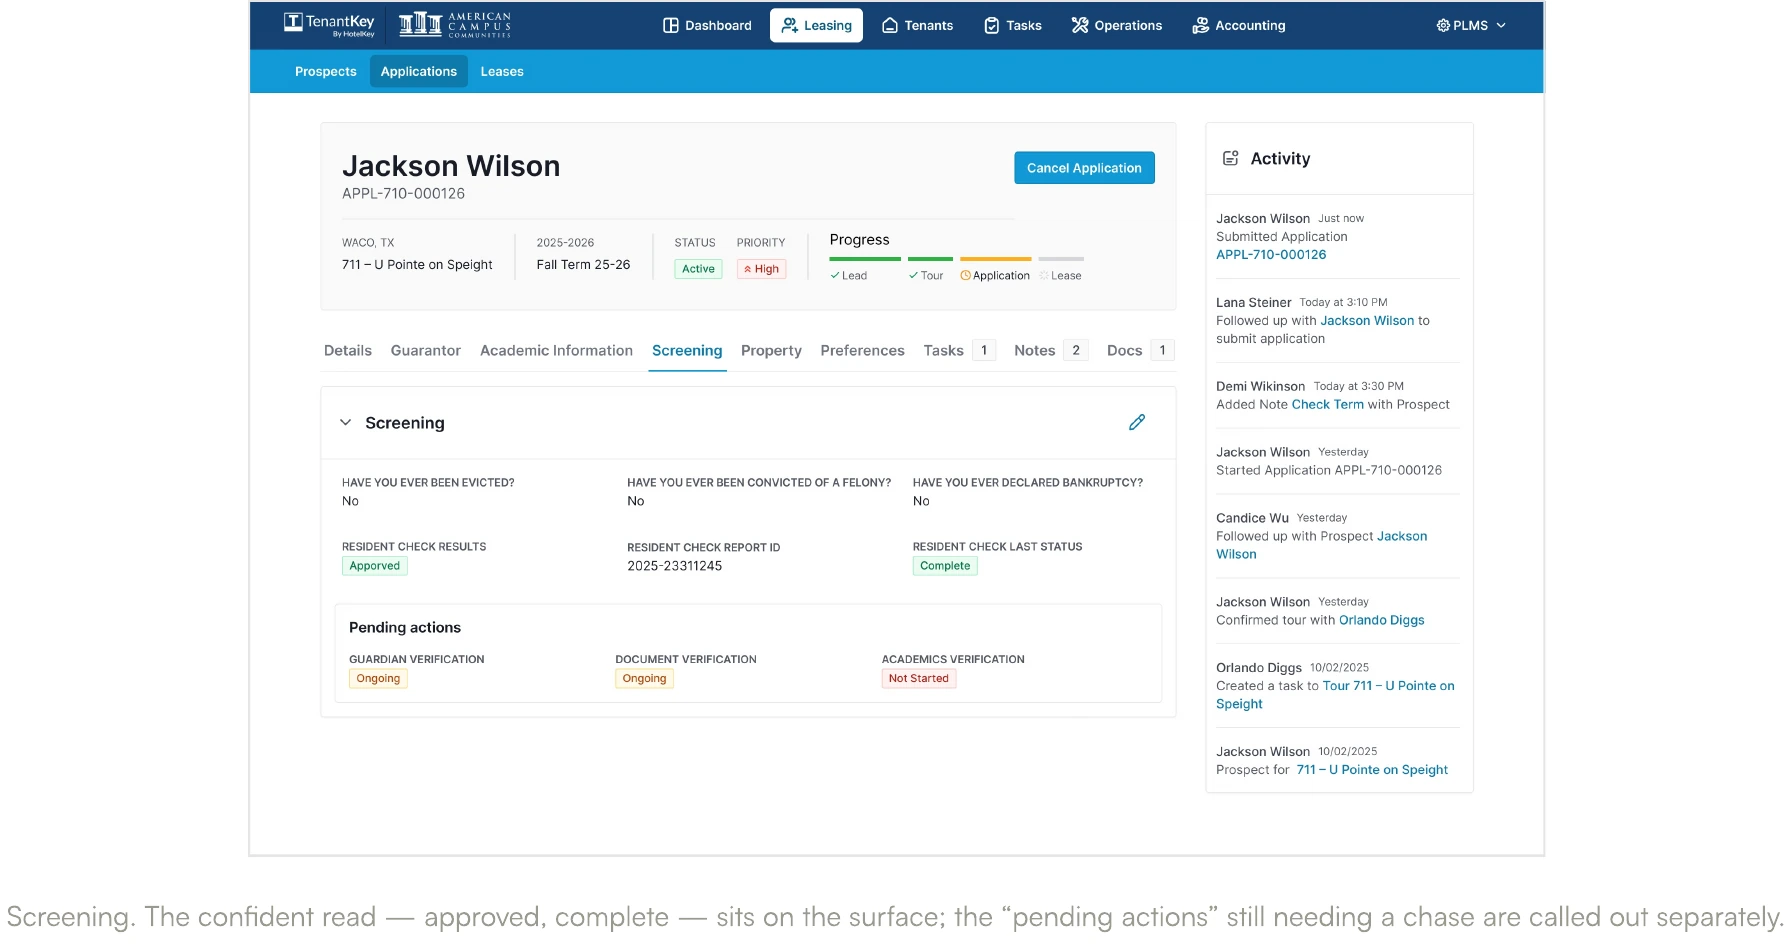Click the Pending actions heading
This screenshot has height=944, width=1792.
pos(405,628)
